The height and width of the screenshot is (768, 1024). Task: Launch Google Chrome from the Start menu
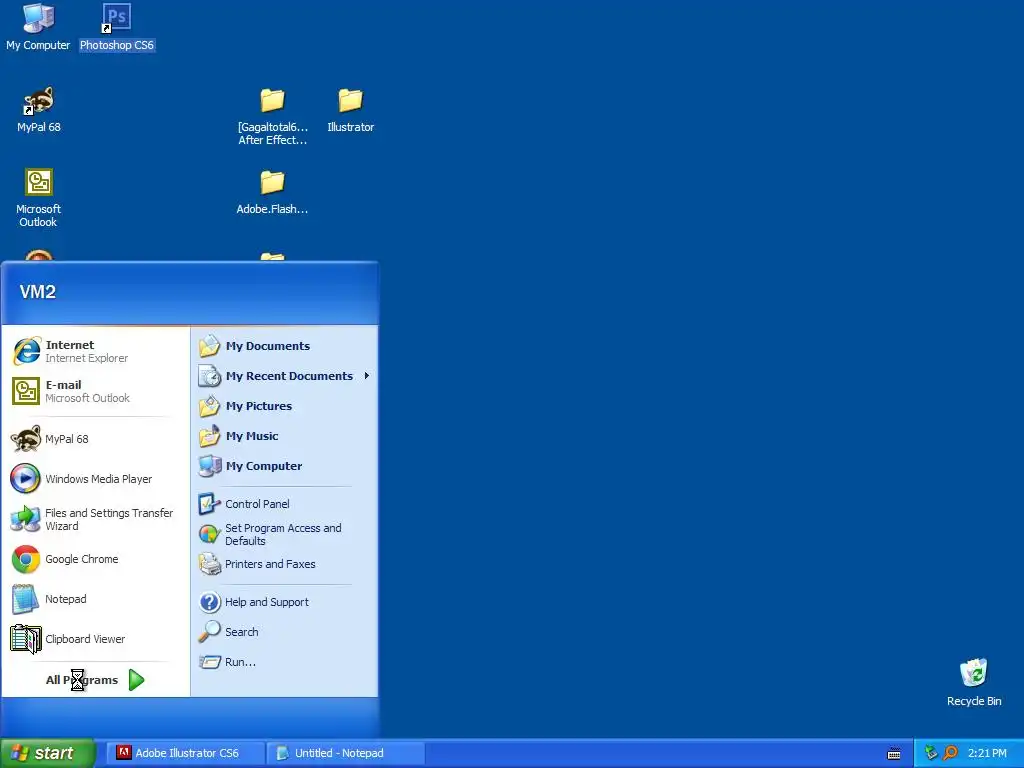[x=96, y=559]
